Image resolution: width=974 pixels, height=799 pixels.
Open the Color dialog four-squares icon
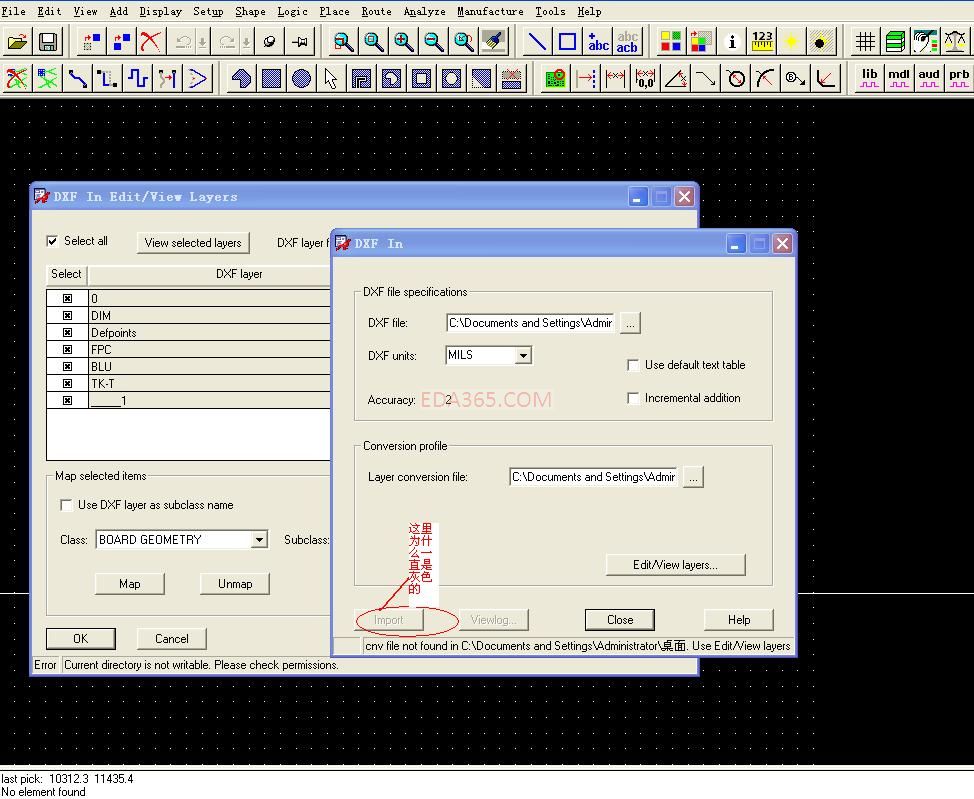click(x=670, y=42)
